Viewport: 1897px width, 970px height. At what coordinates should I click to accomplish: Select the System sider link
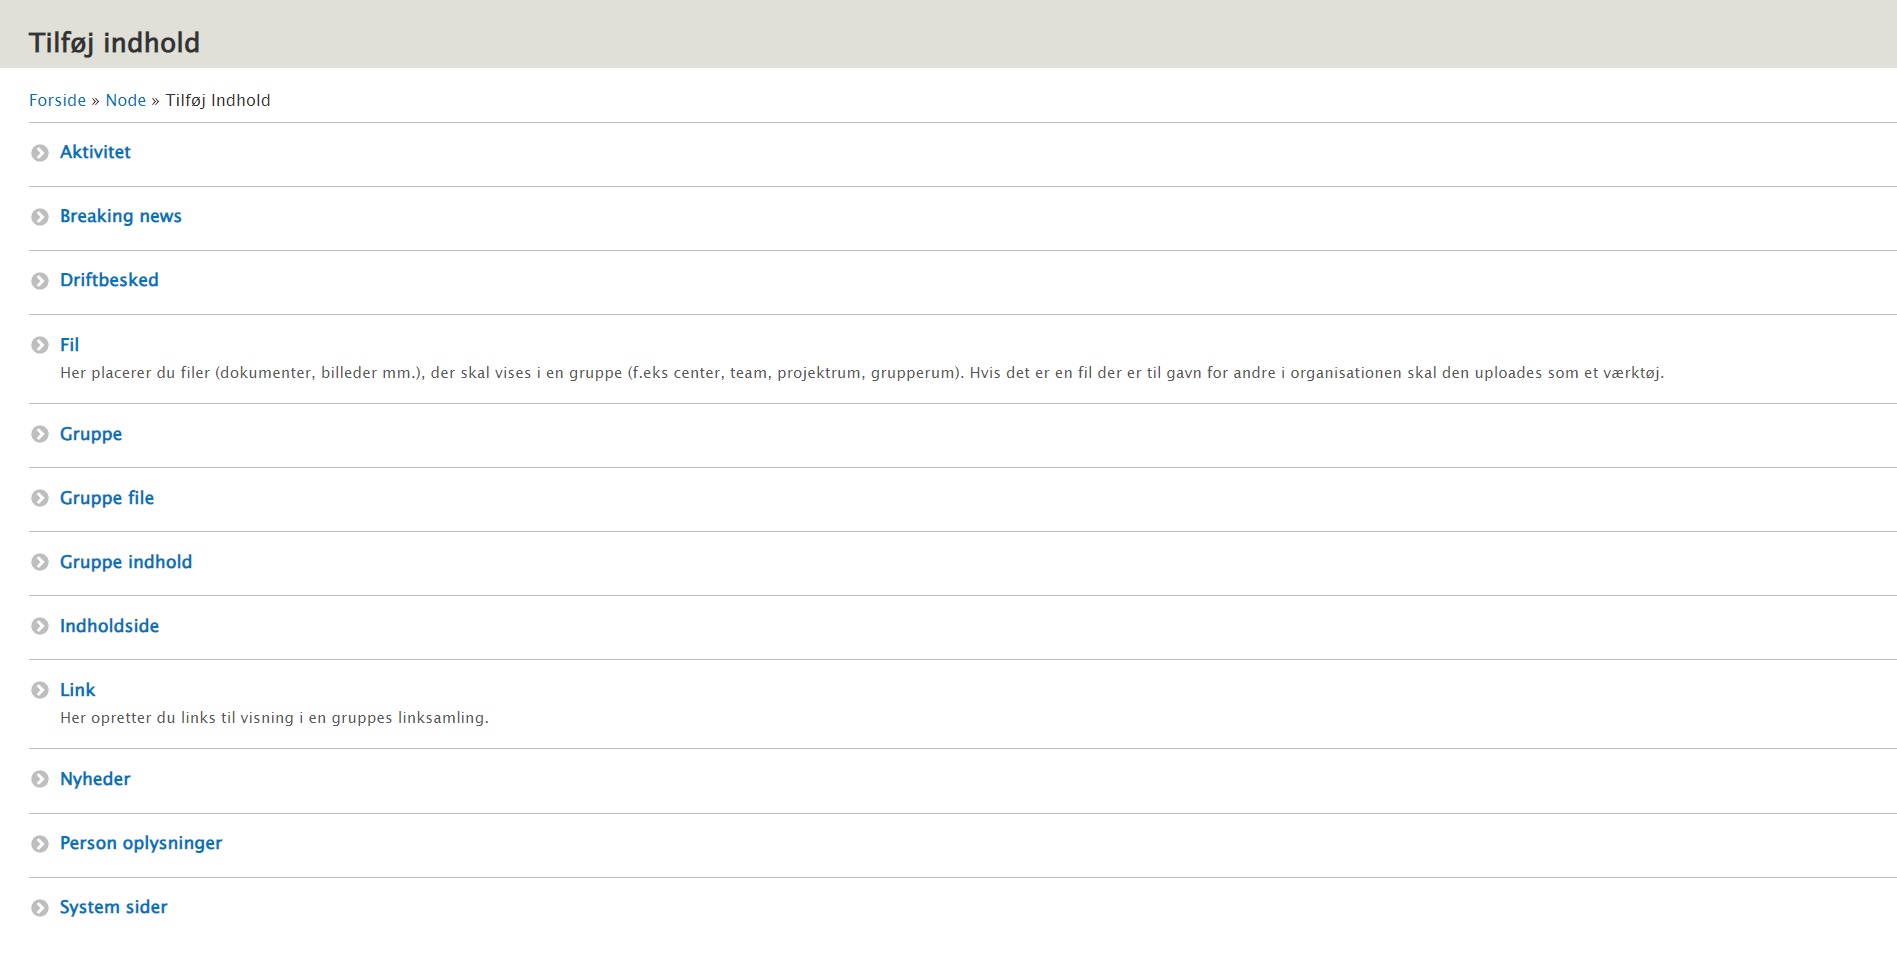pos(113,907)
